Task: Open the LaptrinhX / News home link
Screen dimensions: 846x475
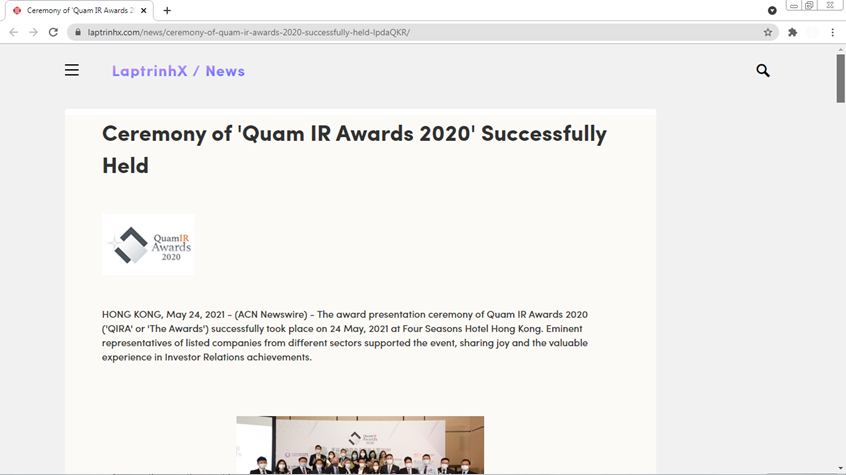Action: click(x=178, y=71)
